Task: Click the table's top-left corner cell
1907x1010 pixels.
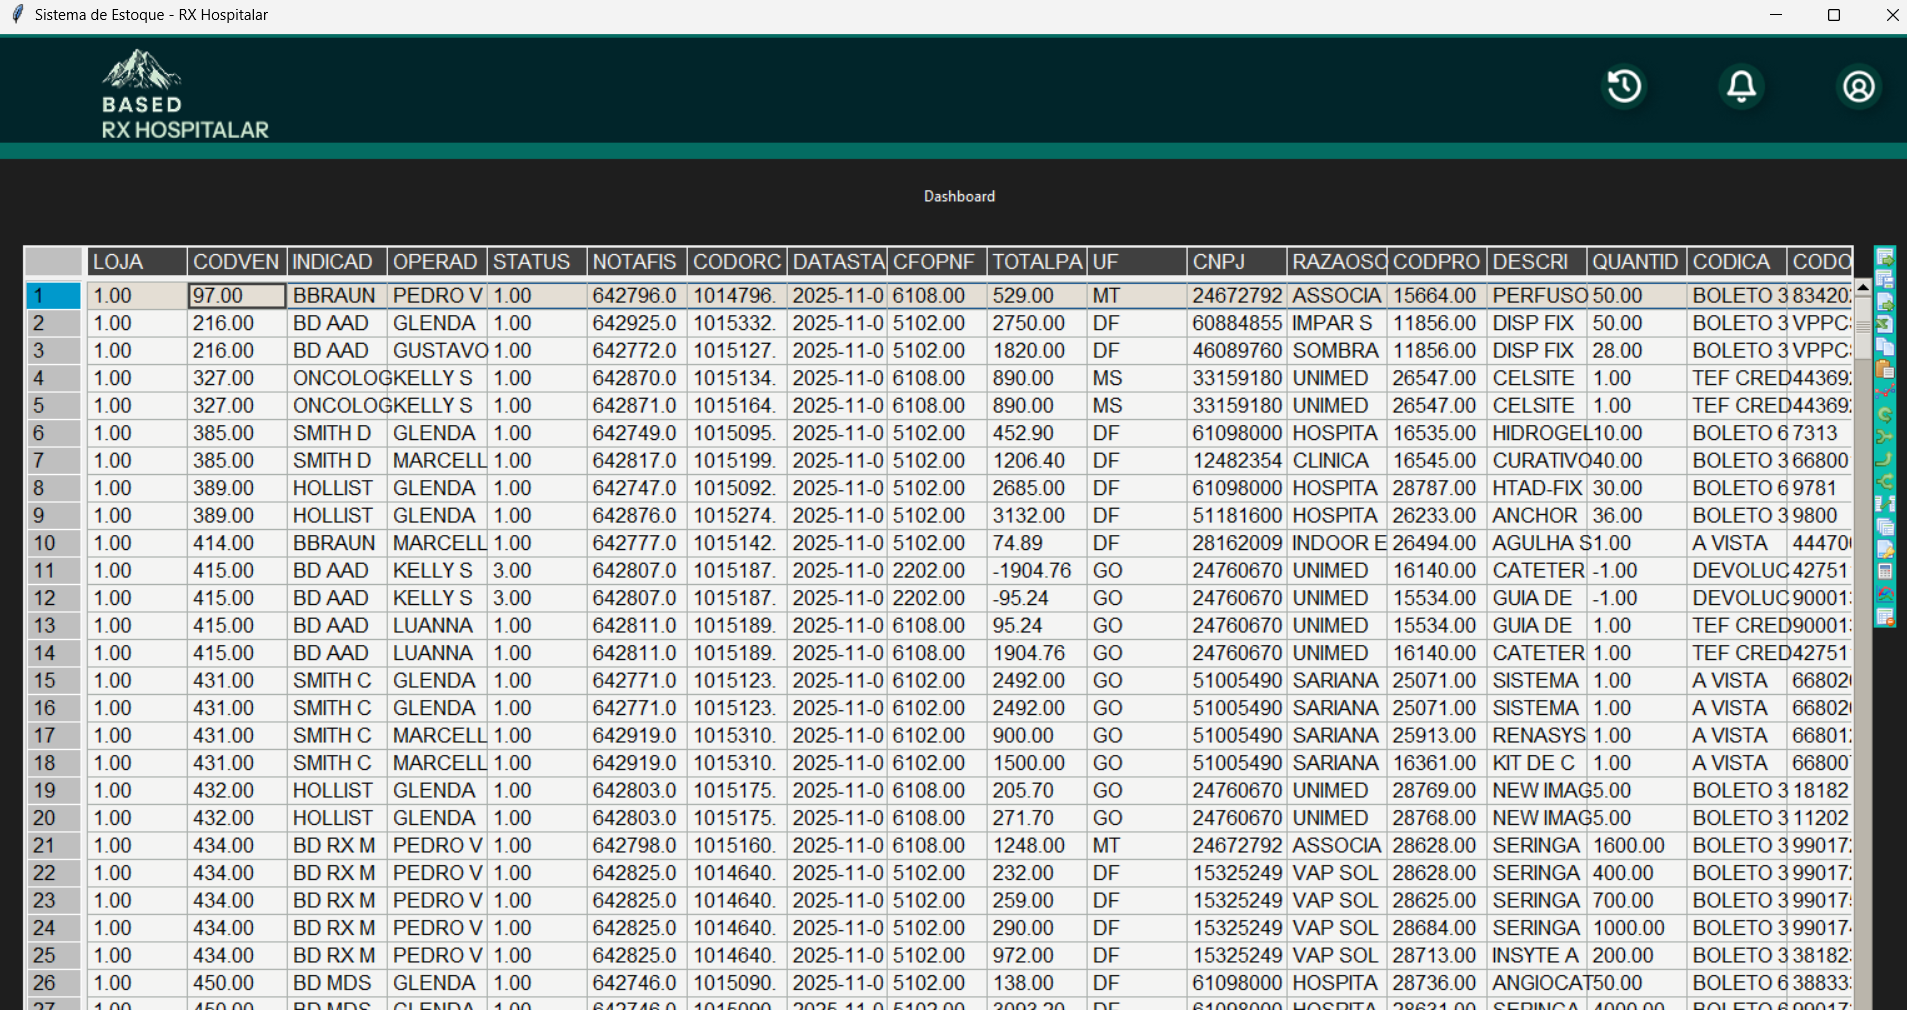Action: coord(54,262)
